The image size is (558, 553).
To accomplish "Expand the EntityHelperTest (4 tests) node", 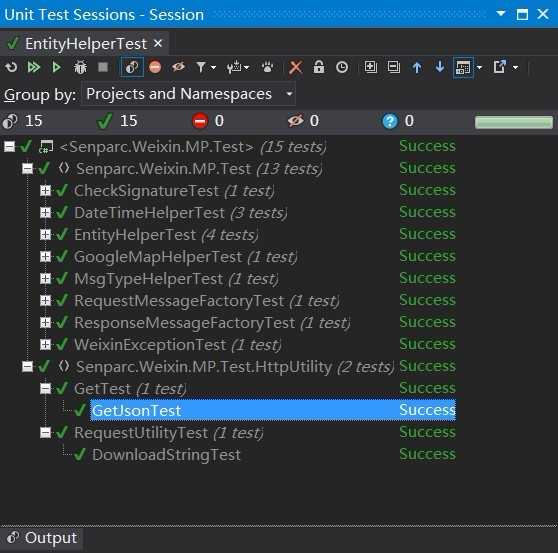I will click(x=45, y=235).
